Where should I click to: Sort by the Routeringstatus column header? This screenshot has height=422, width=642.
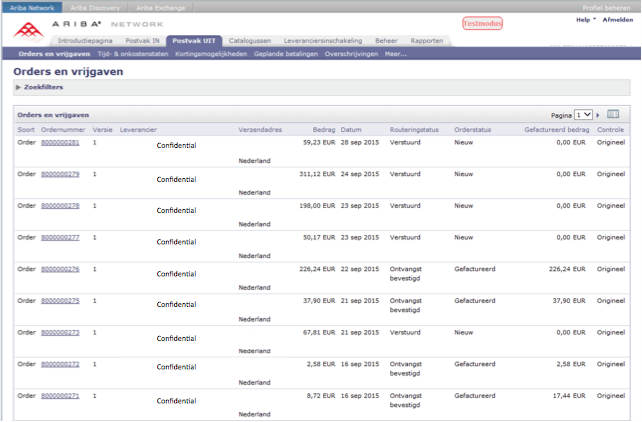tap(414, 130)
